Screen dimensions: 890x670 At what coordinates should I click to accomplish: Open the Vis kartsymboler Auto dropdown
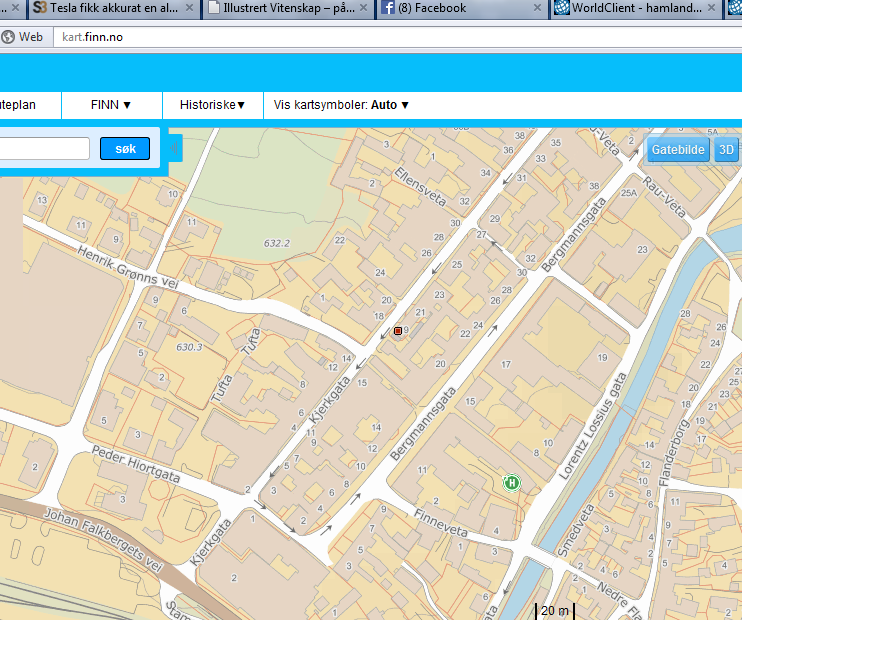pyautogui.click(x=341, y=105)
